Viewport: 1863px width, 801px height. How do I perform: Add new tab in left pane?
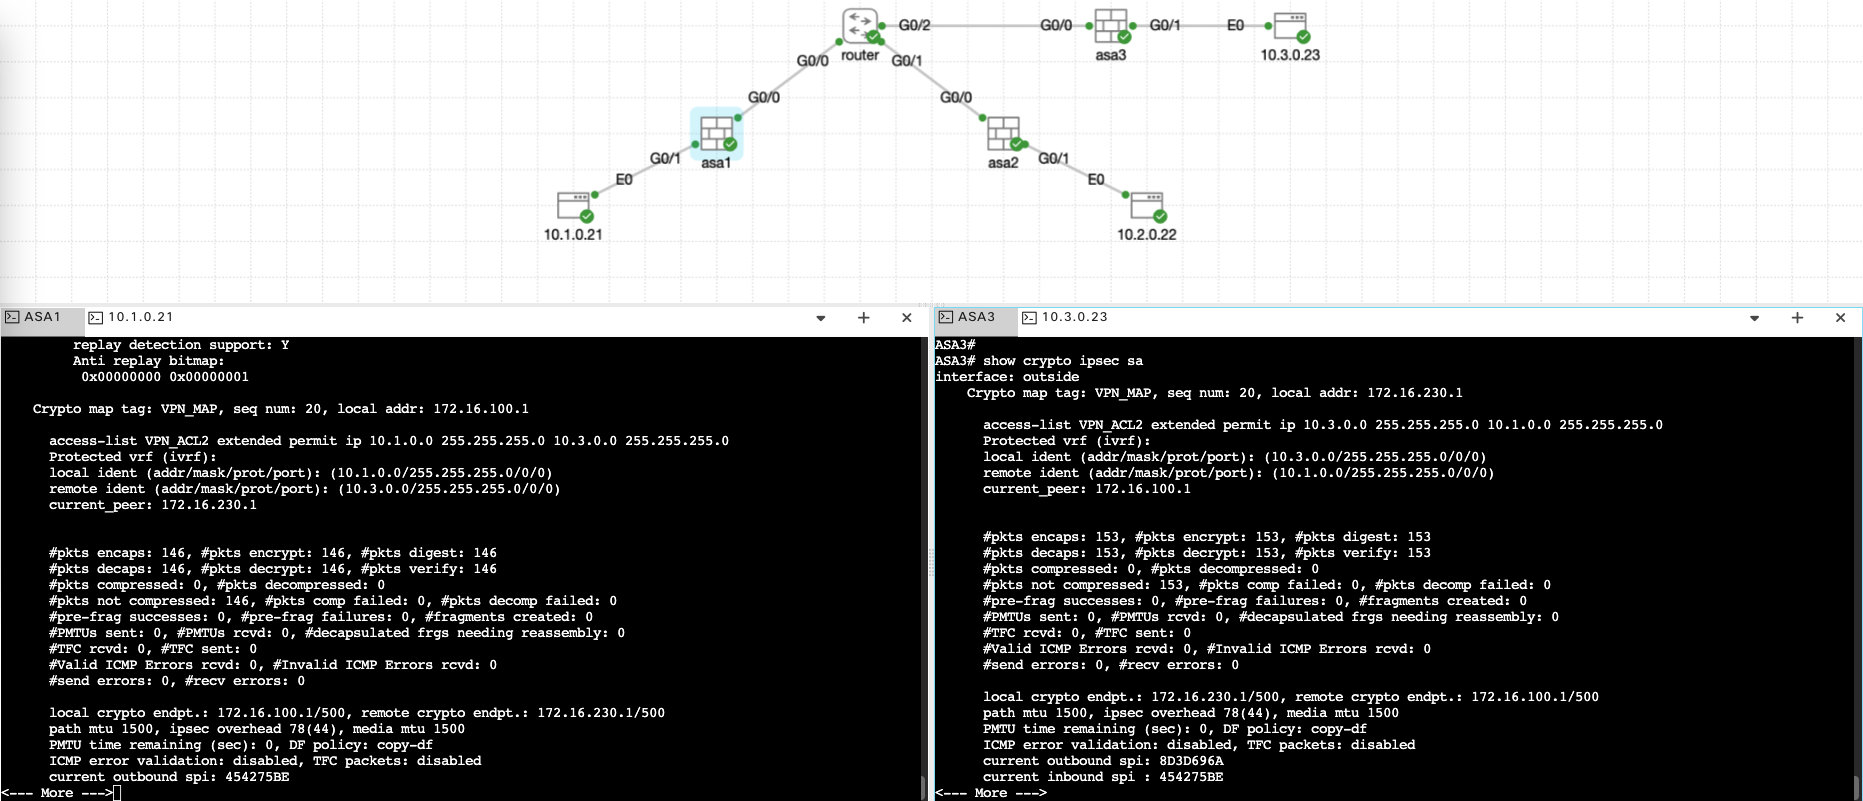(x=864, y=318)
